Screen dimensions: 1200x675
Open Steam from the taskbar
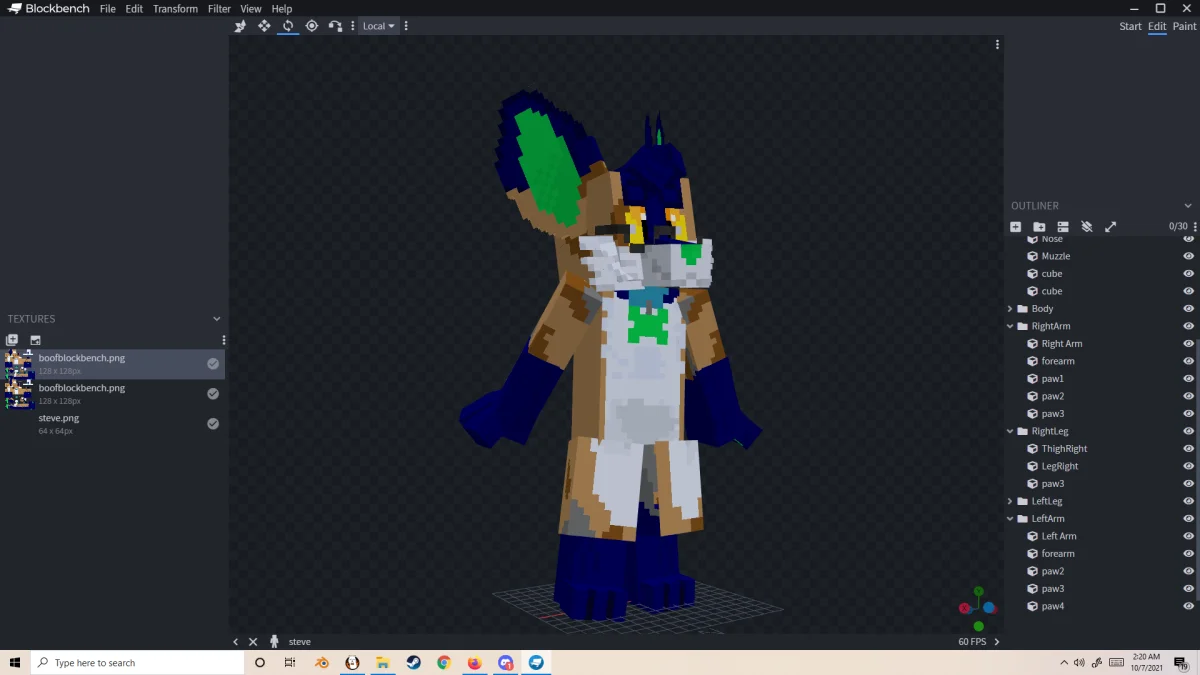(x=413, y=663)
